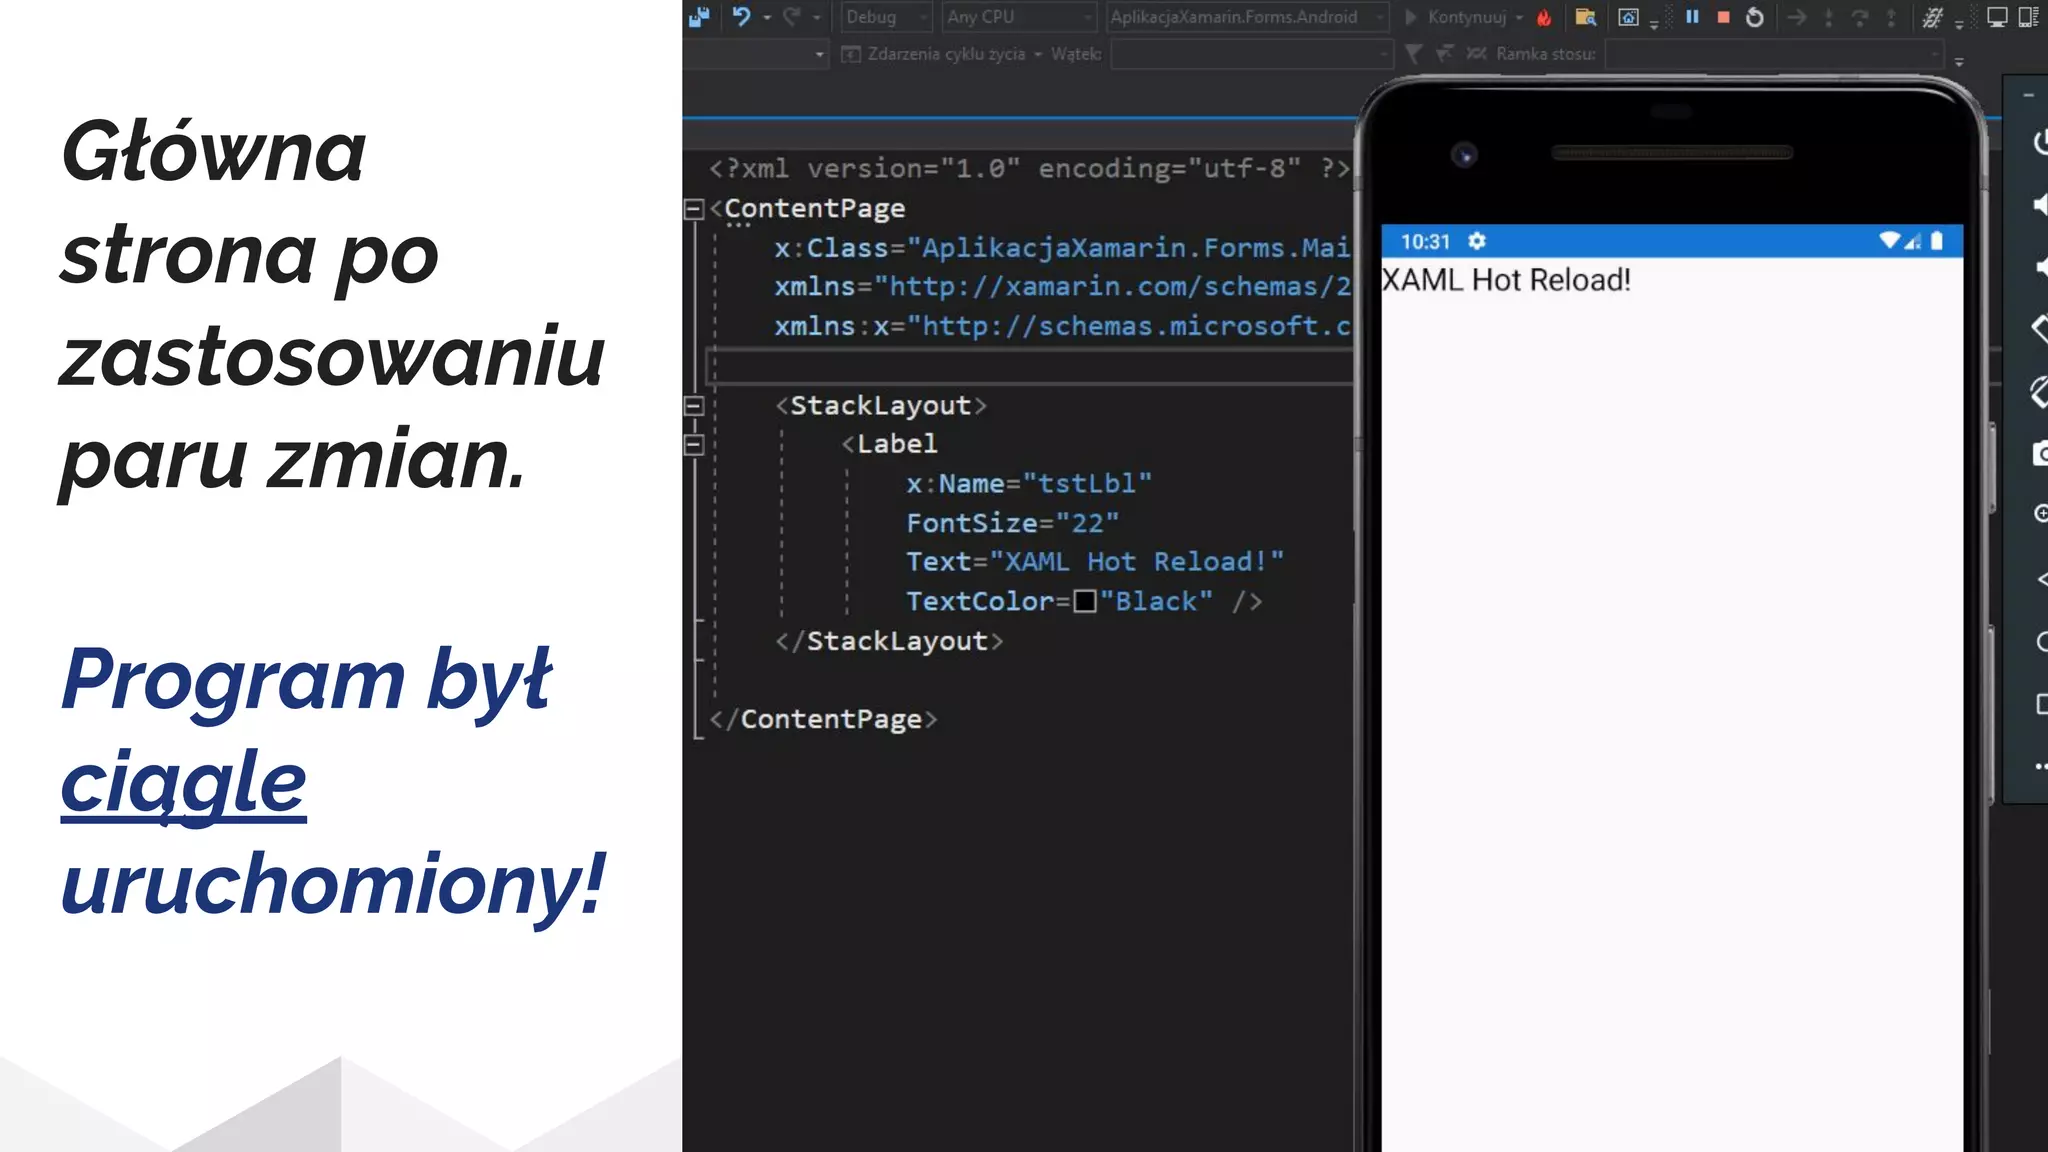2048x1152 pixels.
Task: Collapse the Label element outline
Action: pyautogui.click(x=693, y=445)
